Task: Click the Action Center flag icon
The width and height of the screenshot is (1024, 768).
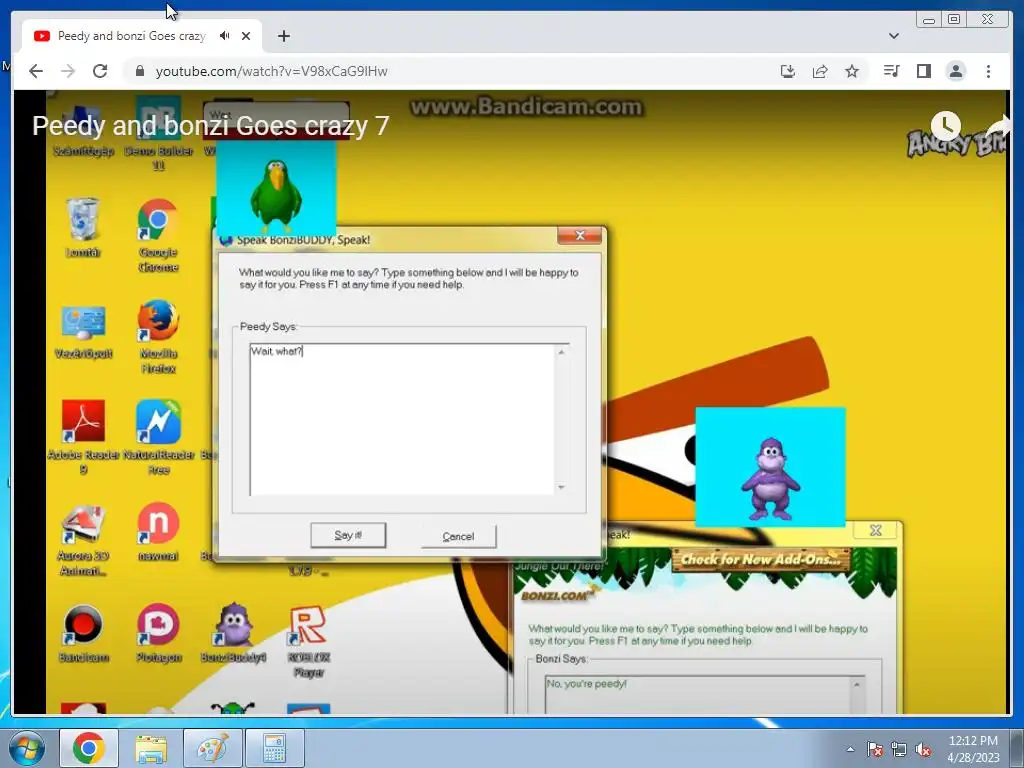Action: pyautogui.click(x=874, y=749)
